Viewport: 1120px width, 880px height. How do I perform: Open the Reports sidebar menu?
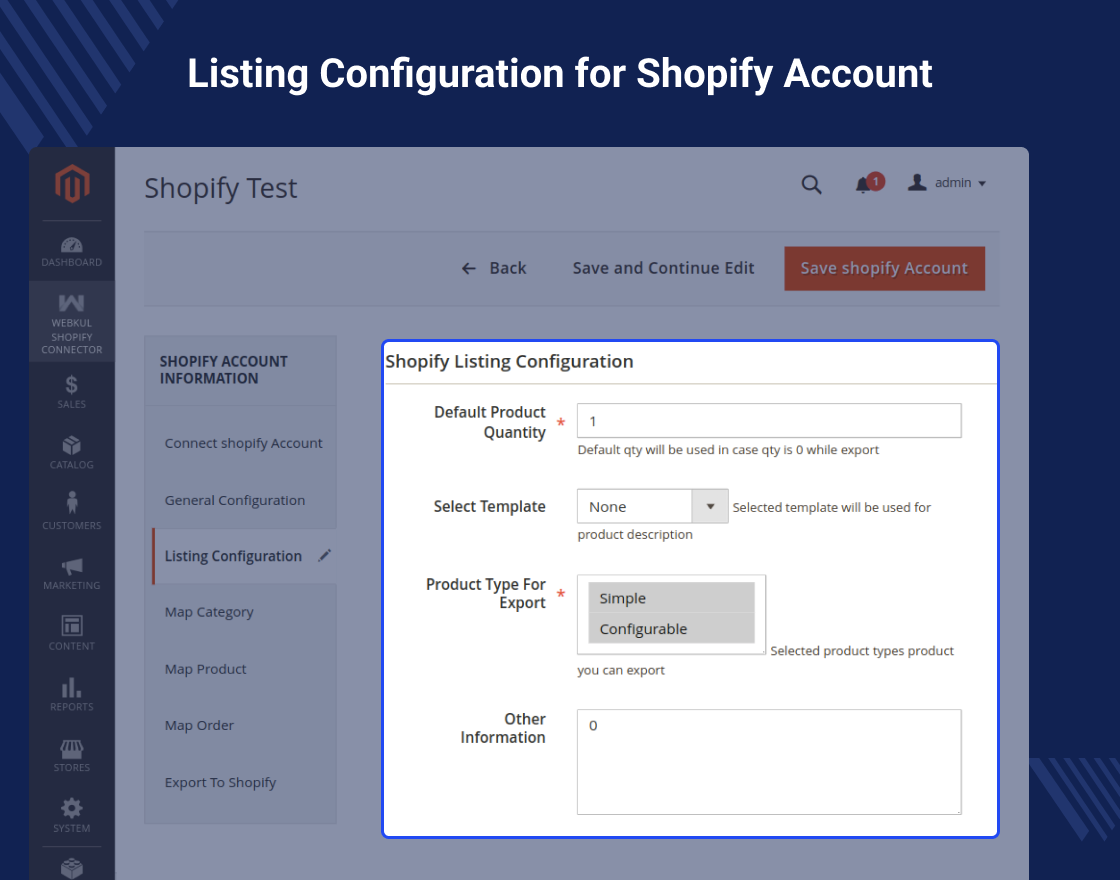pos(71,694)
